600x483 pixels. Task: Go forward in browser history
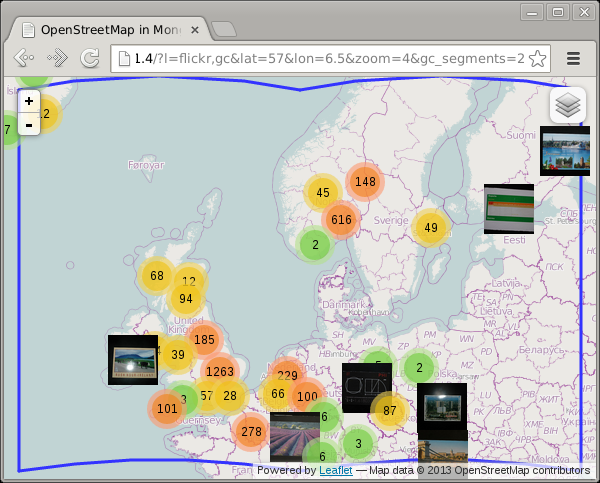(57, 58)
